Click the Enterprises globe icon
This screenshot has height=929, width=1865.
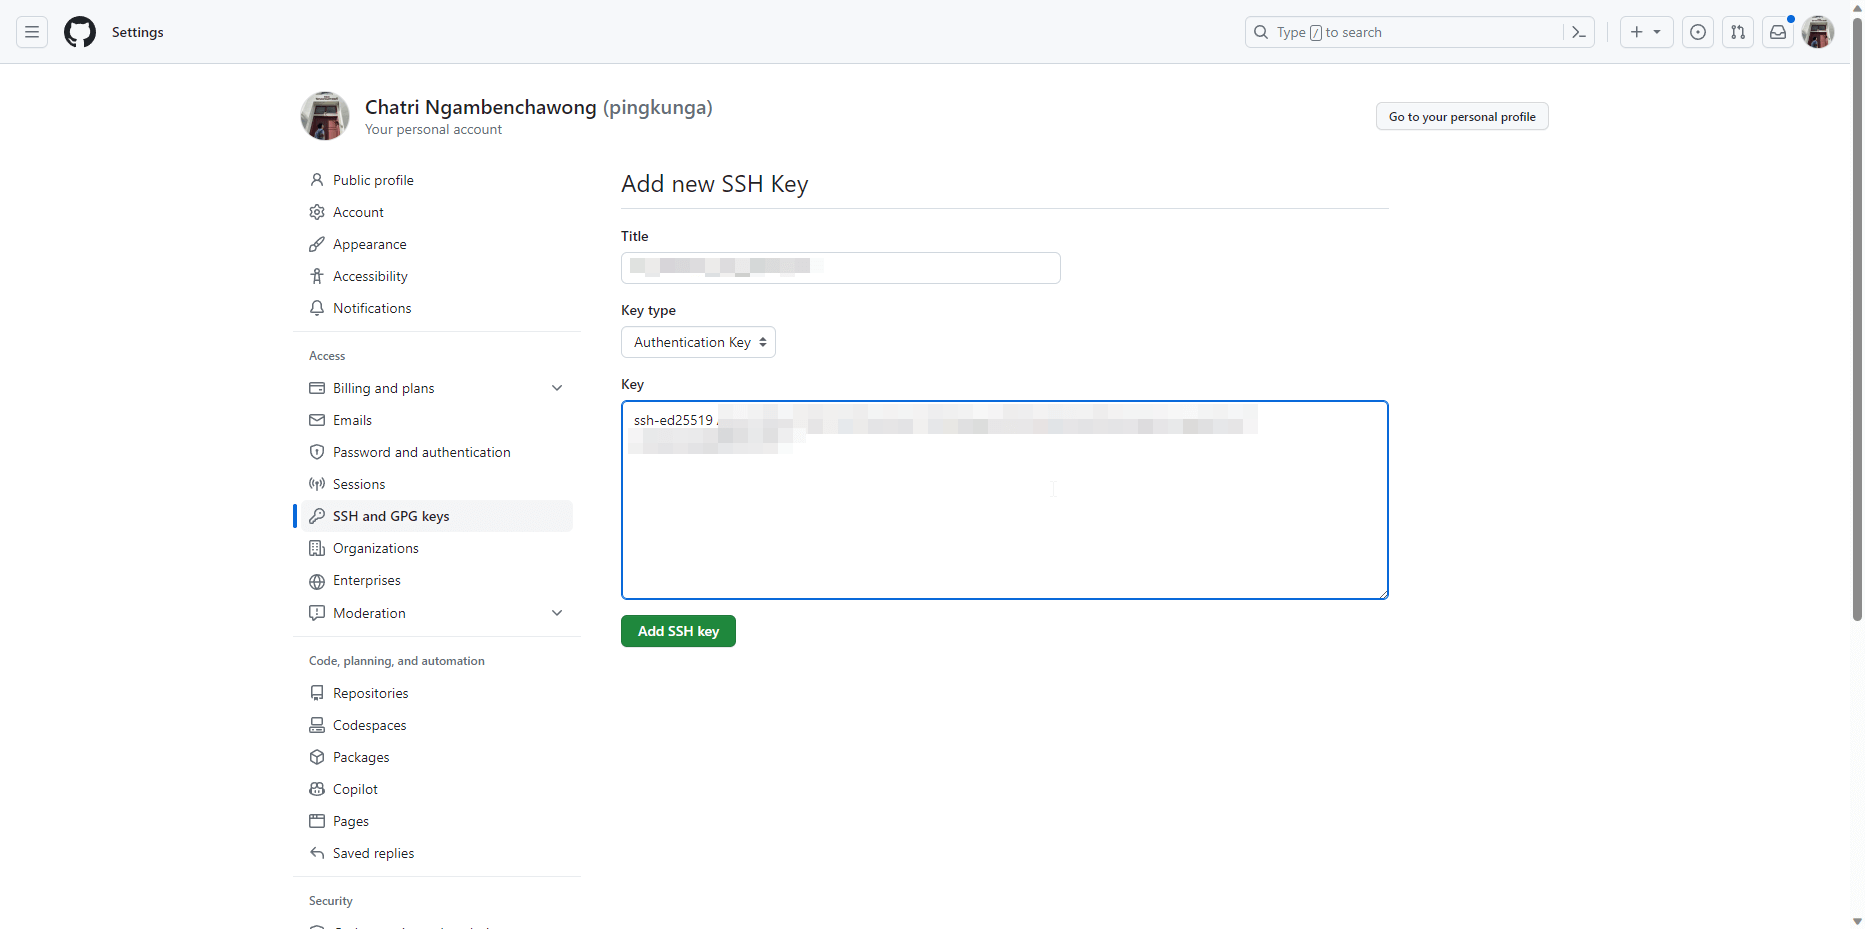(x=317, y=580)
